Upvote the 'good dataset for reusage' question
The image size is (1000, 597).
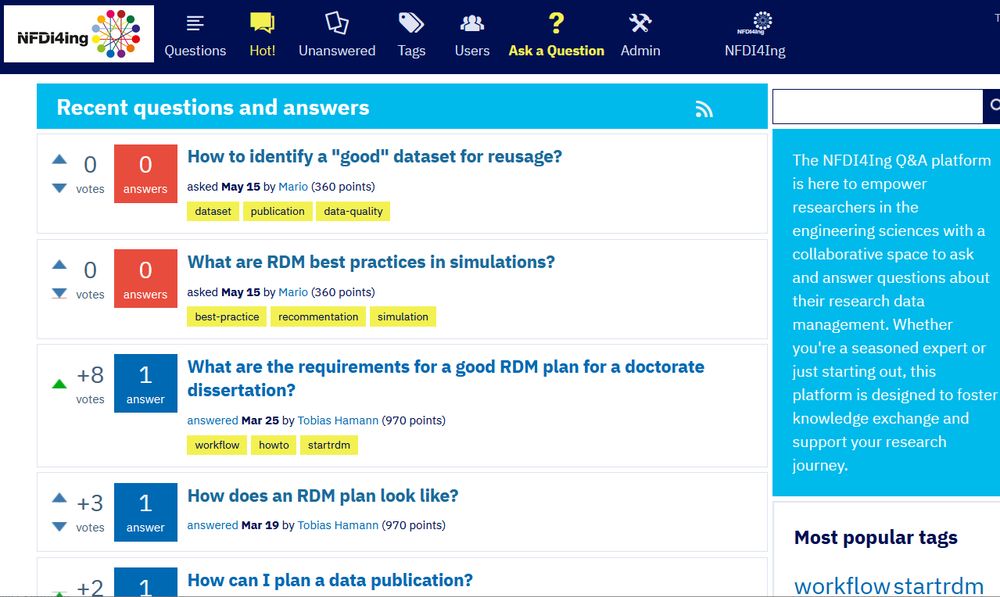[59, 159]
